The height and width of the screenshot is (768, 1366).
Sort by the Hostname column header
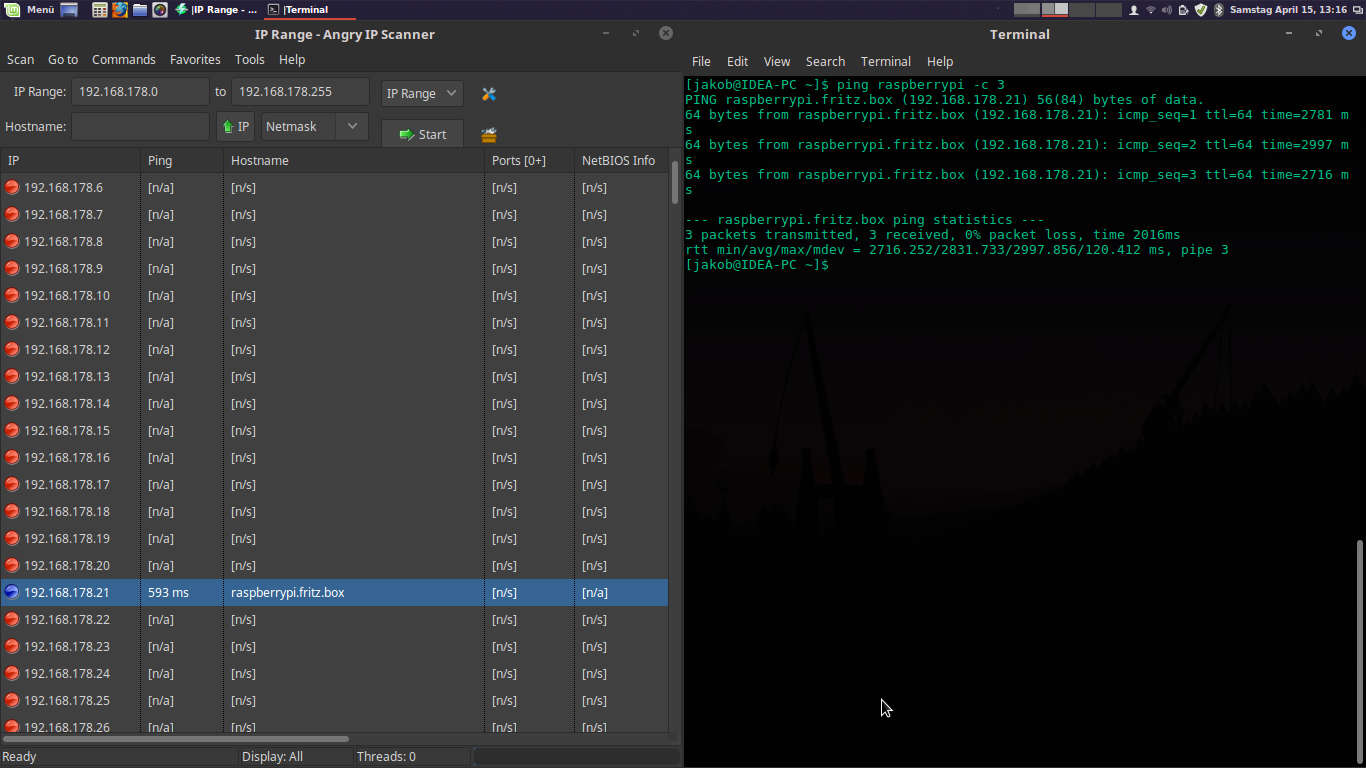pos(354,160)
